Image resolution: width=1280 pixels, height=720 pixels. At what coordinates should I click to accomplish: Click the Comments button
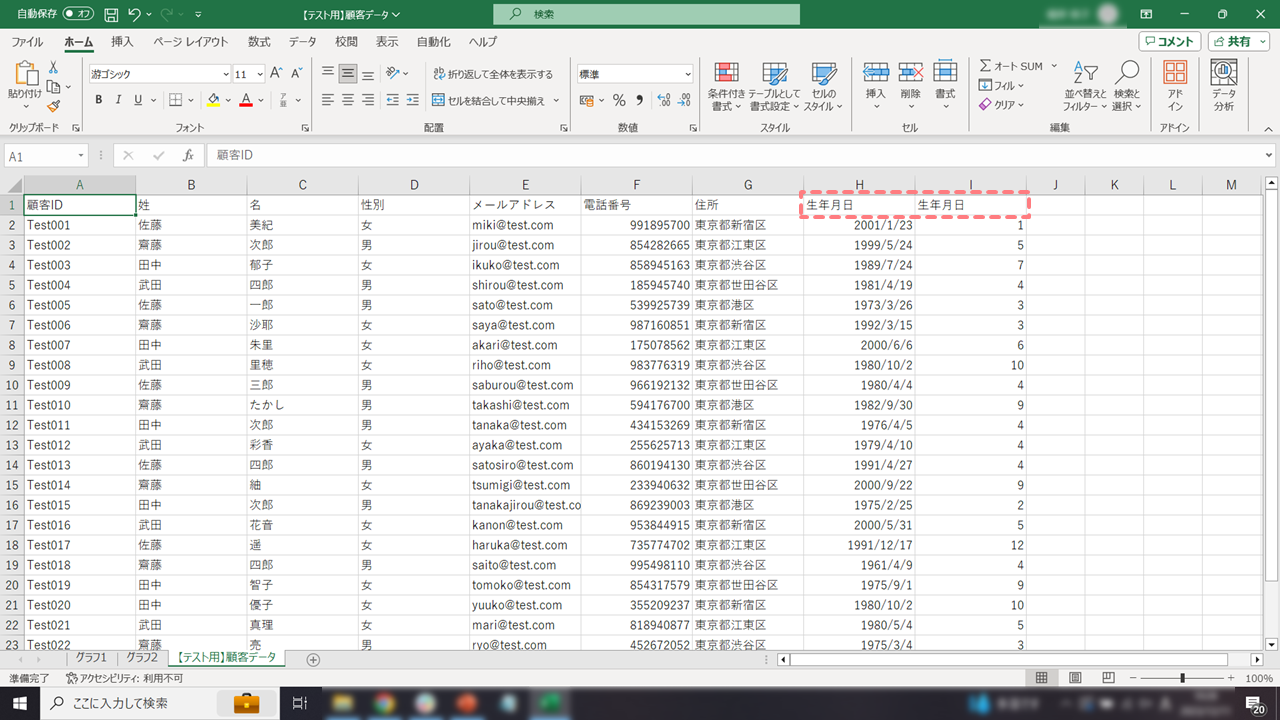[1170, 41]
